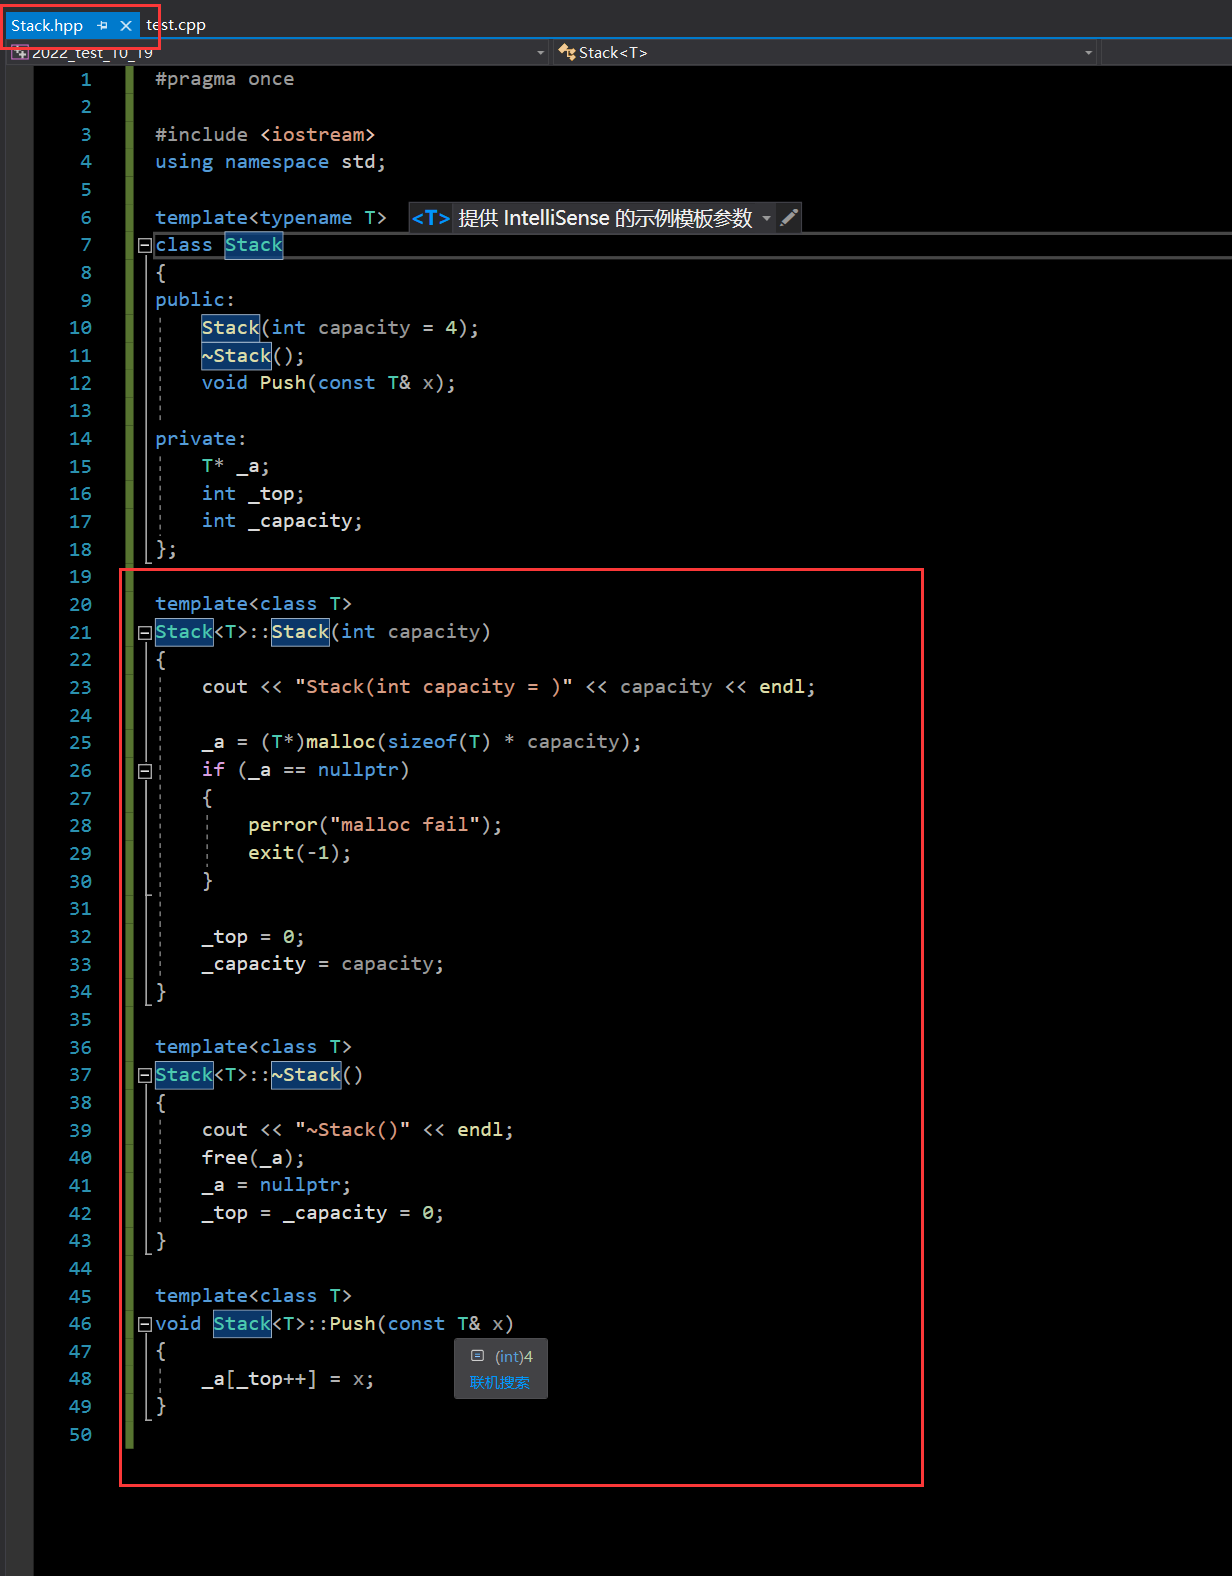Click line number 25 in gutter
This screenshot has width=1232, height=1576.
point(80,743)
